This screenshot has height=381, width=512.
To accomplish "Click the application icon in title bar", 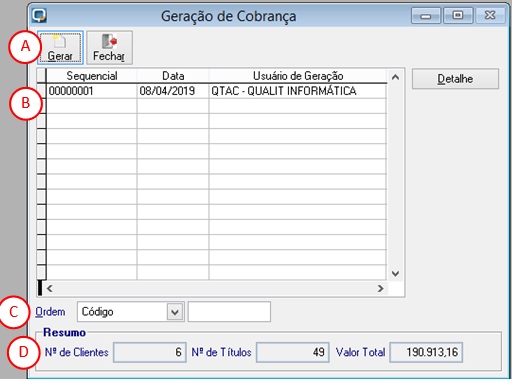I will pyautogui.click(x=39, y=16).
